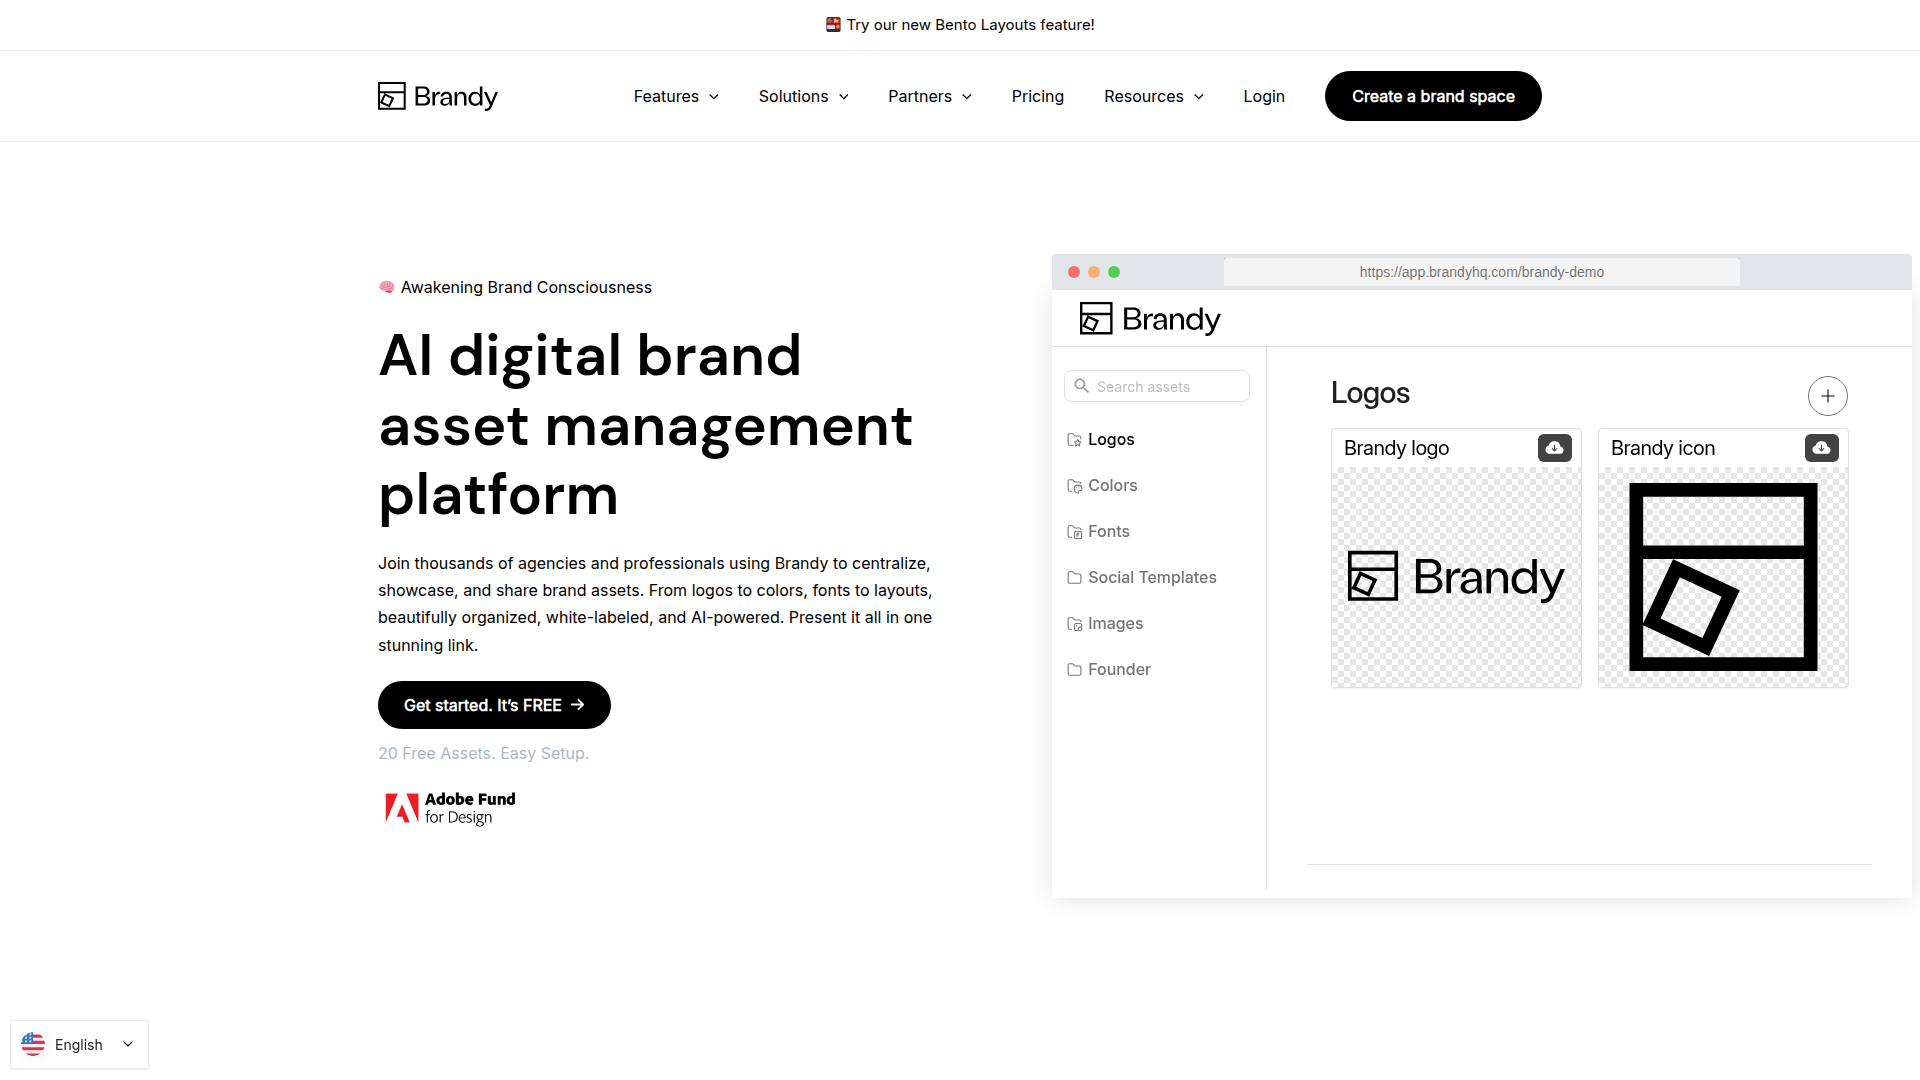
Task: Click the demo browser URL bar
Action: coord(1481,272)
